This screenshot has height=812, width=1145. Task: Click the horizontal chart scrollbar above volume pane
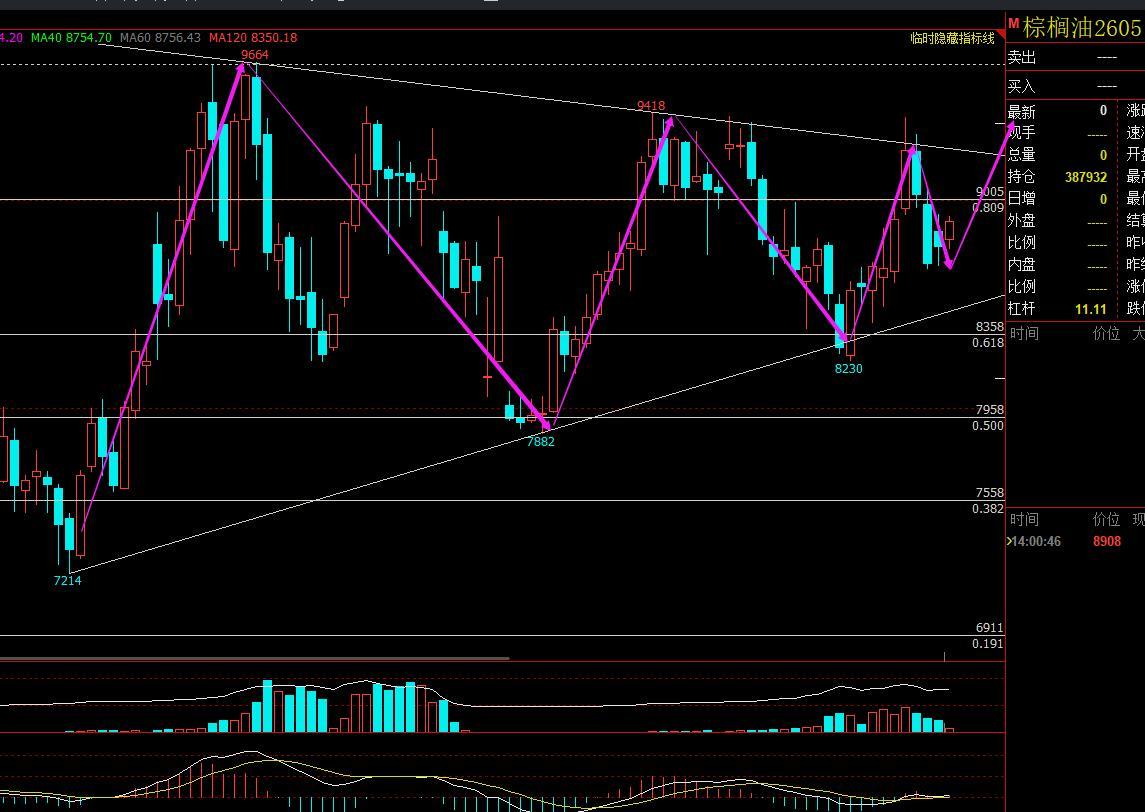click(x=254, y=659)
